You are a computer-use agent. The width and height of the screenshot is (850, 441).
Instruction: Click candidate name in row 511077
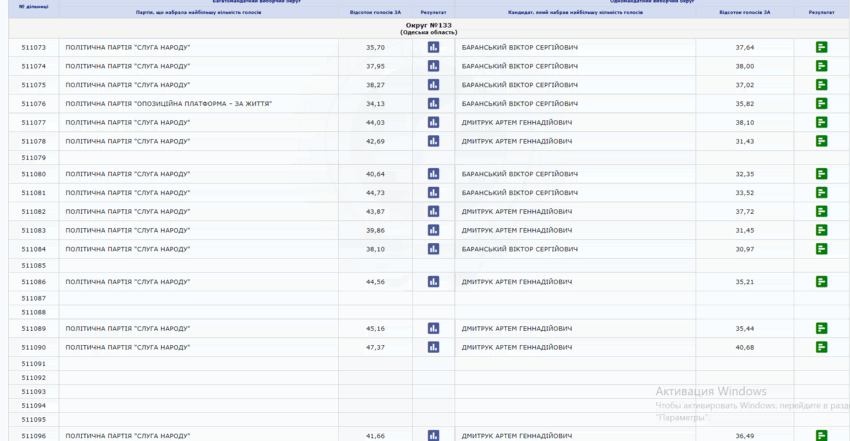tap(517, 122)
